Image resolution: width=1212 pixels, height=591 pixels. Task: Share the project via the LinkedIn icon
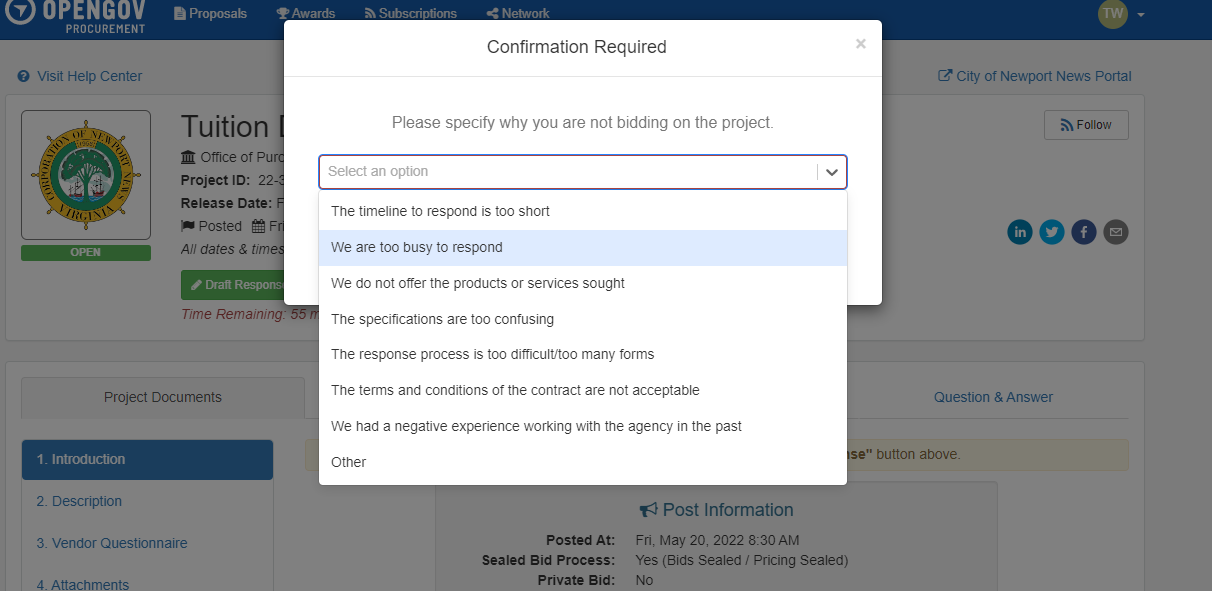(x=1020, y=231)
